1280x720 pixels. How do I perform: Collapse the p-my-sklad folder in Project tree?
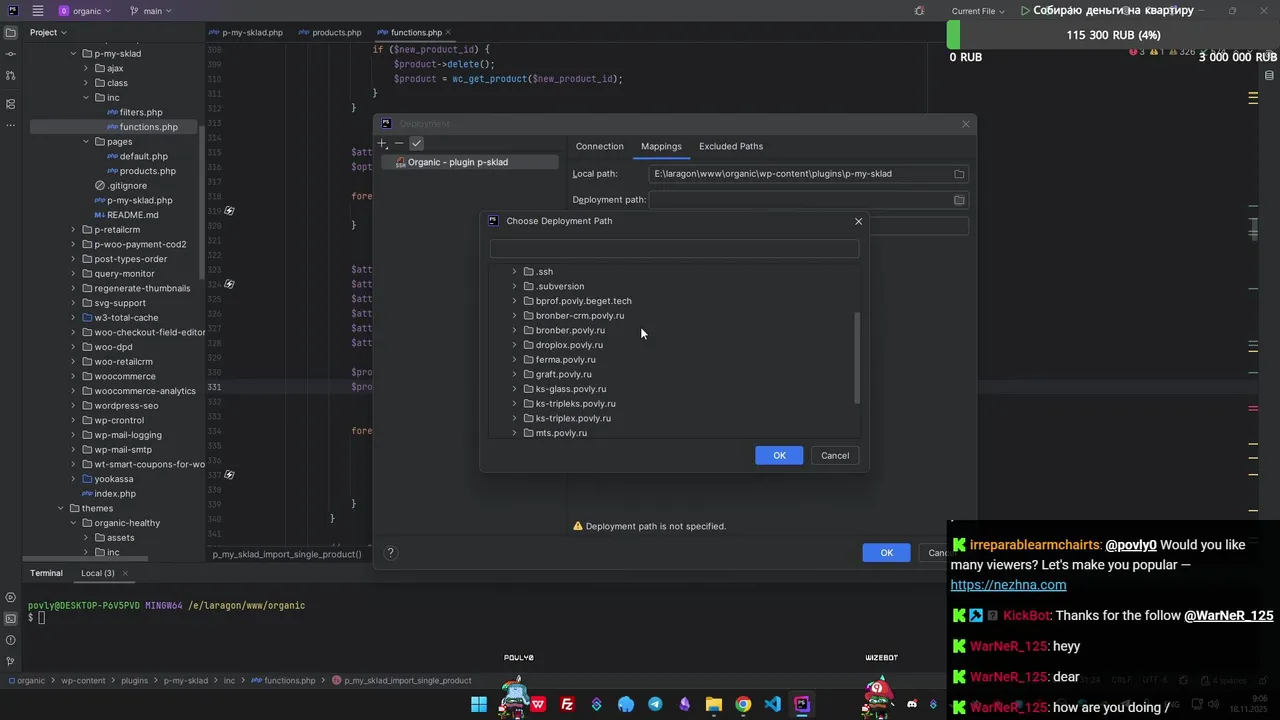[x=73, y=54]
